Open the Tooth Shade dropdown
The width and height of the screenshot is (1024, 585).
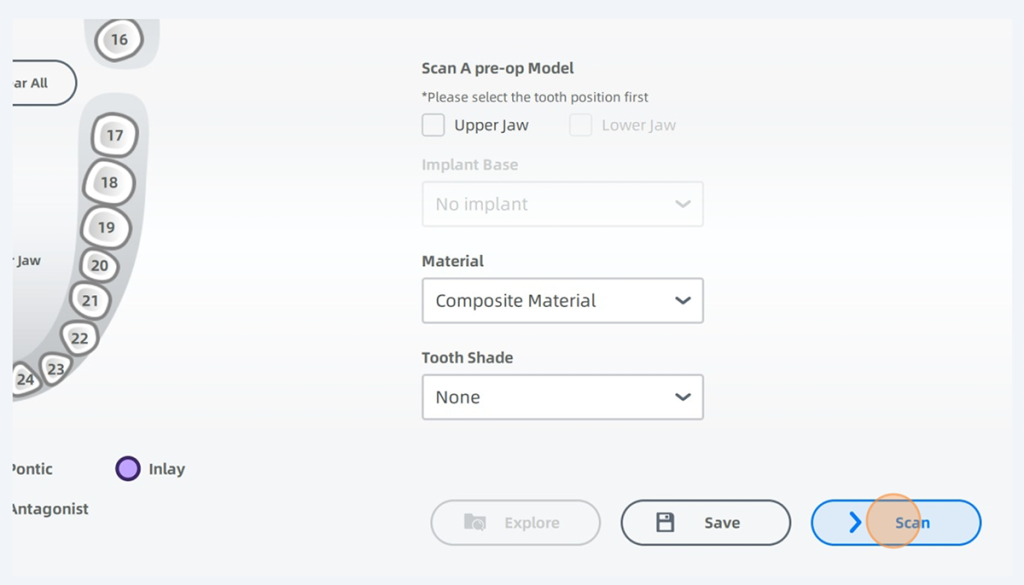pos(562,397)
